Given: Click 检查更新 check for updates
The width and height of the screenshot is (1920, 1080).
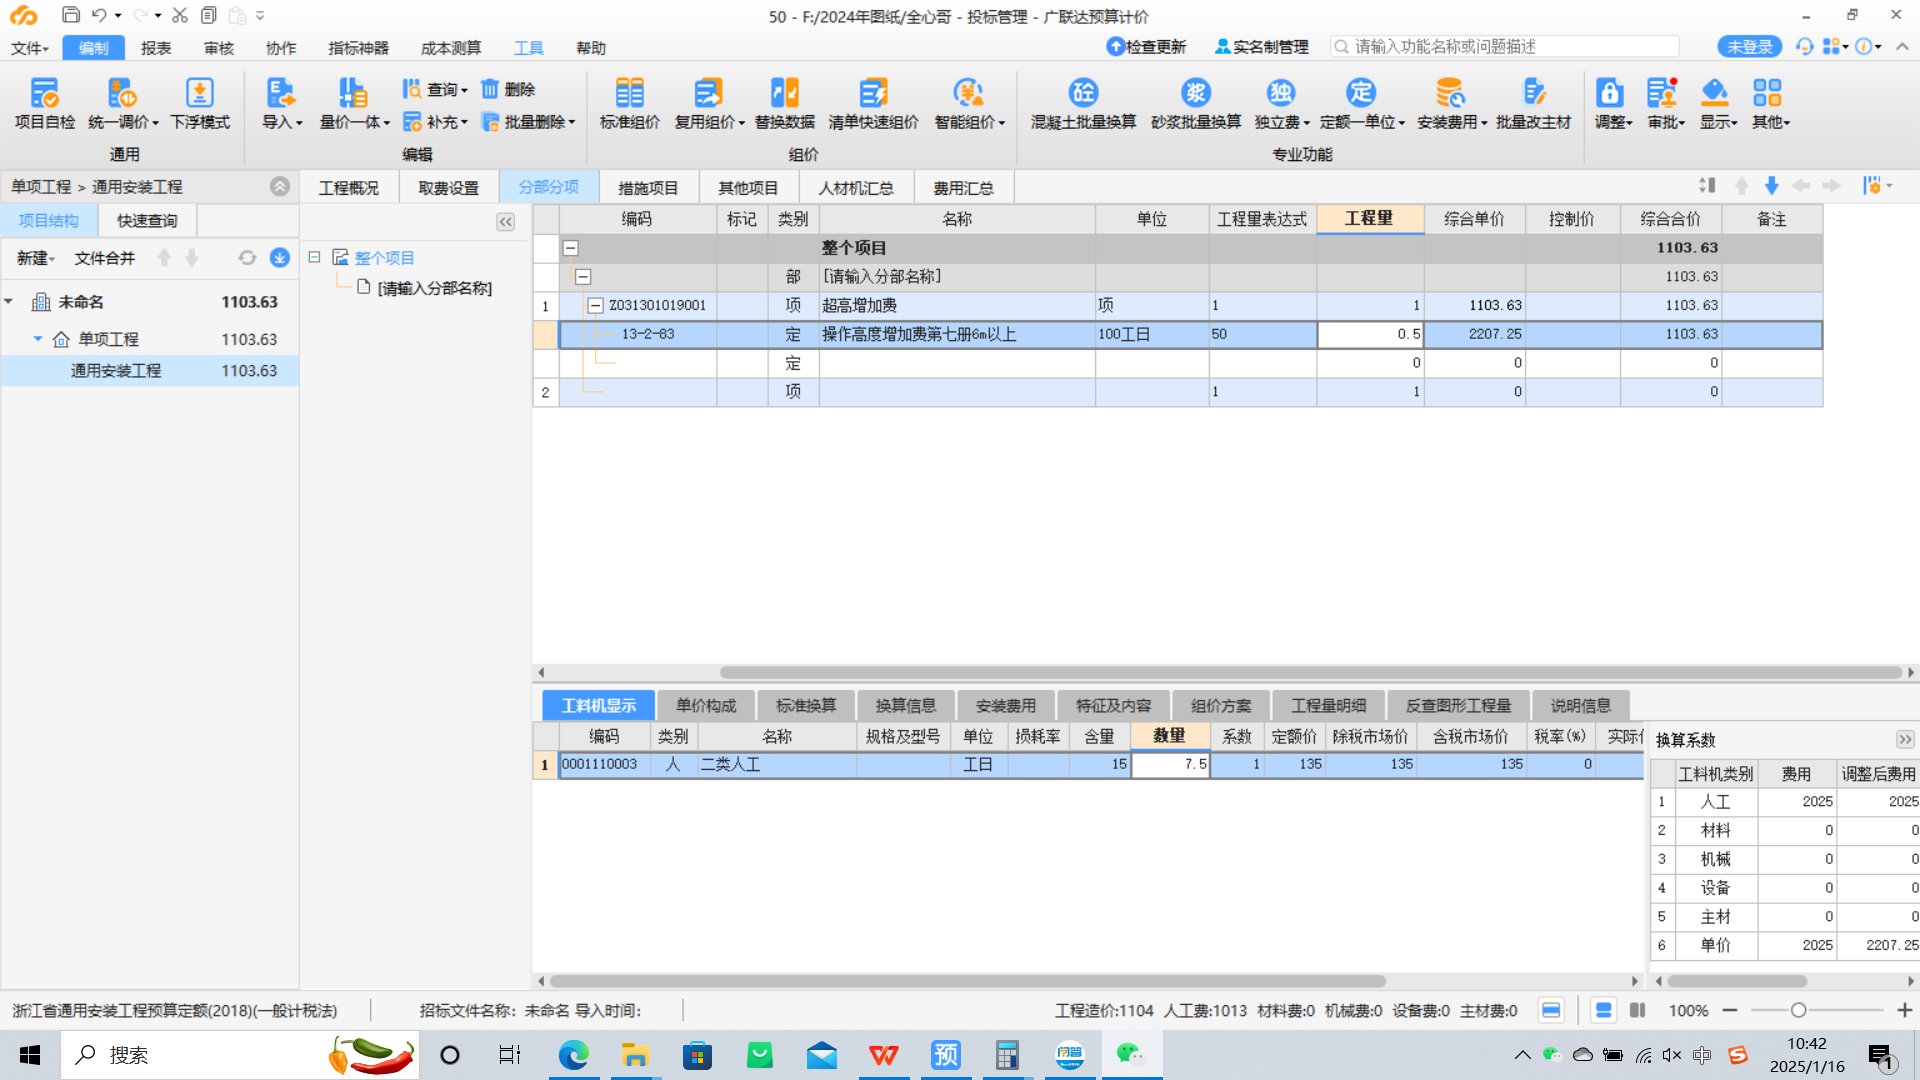Looking at the screenshot, I should 1146,47.
